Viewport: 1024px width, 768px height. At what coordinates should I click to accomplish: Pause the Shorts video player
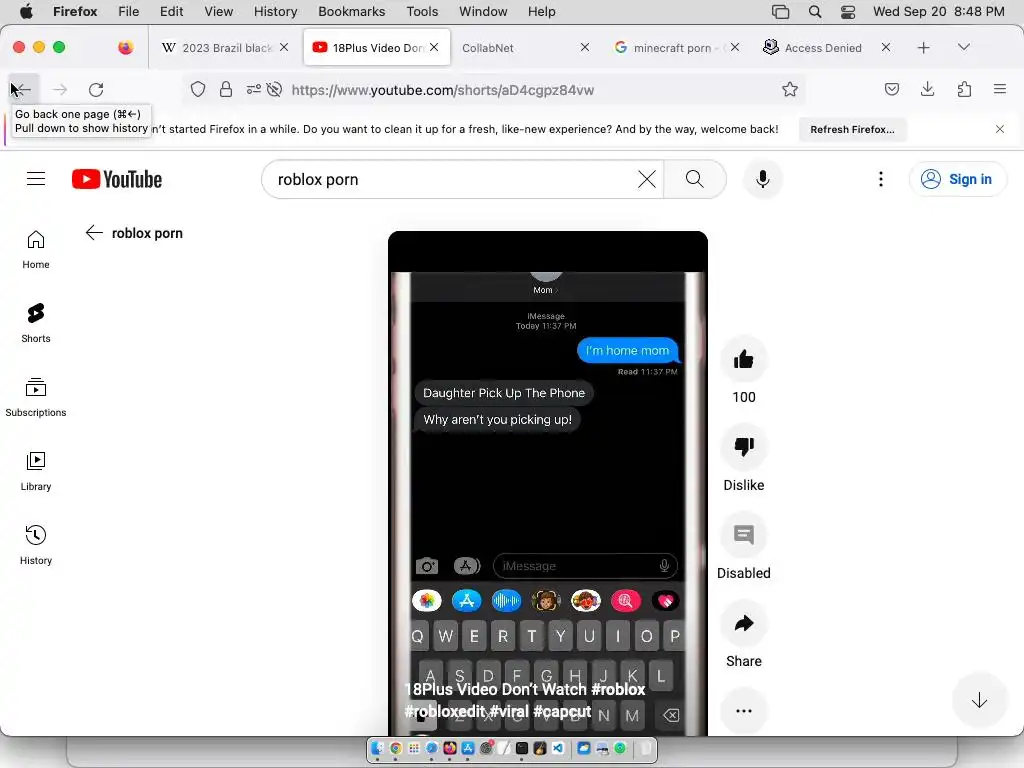point(547,483)
